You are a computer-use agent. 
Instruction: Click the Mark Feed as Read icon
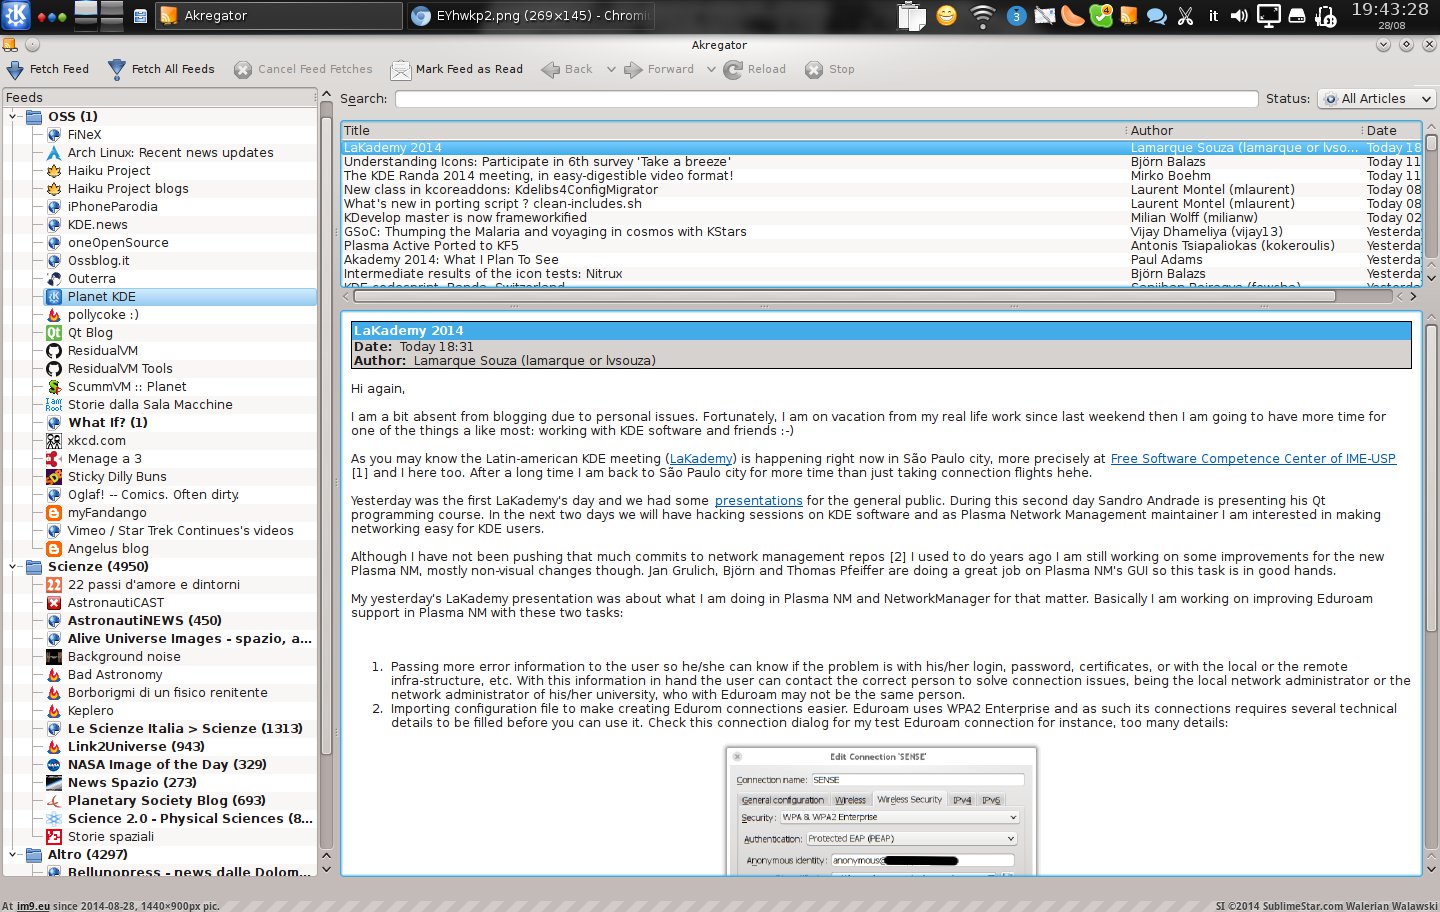(x=400, y=70)
